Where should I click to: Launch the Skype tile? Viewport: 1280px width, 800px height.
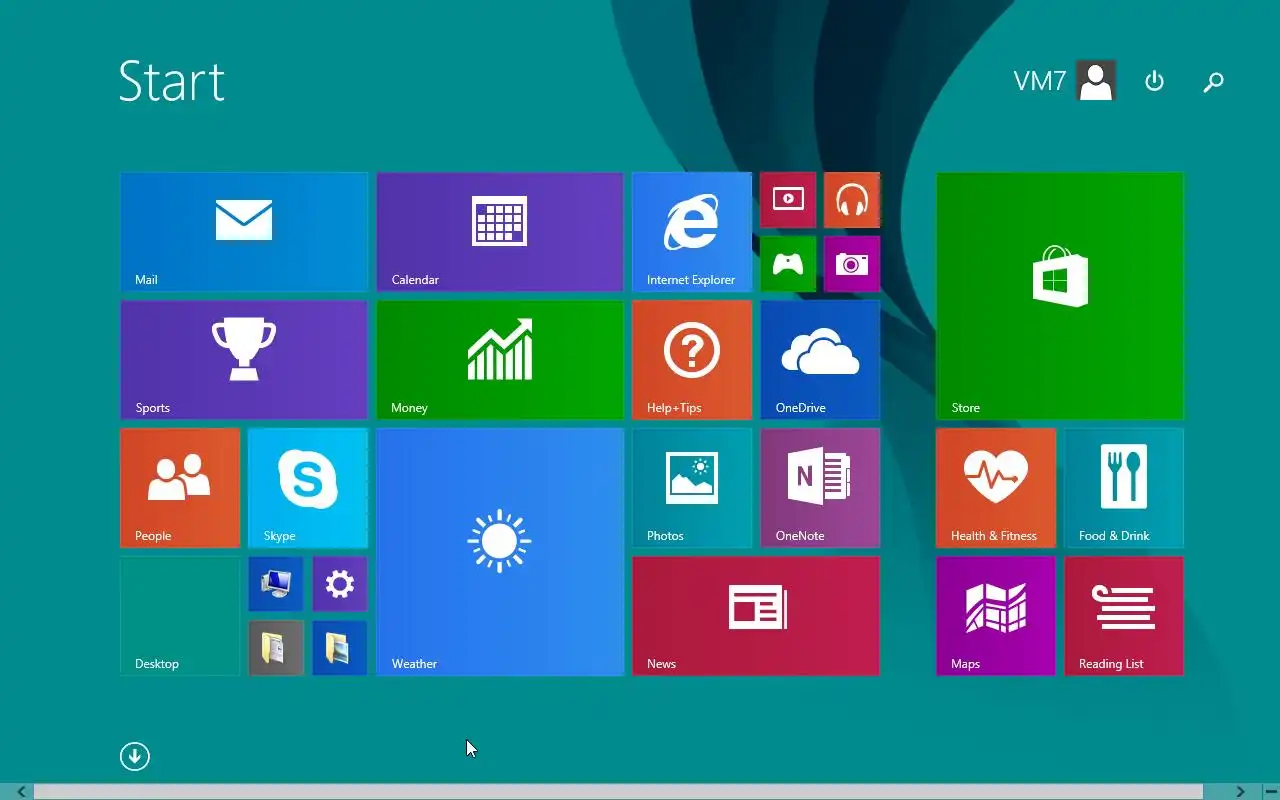308,488
